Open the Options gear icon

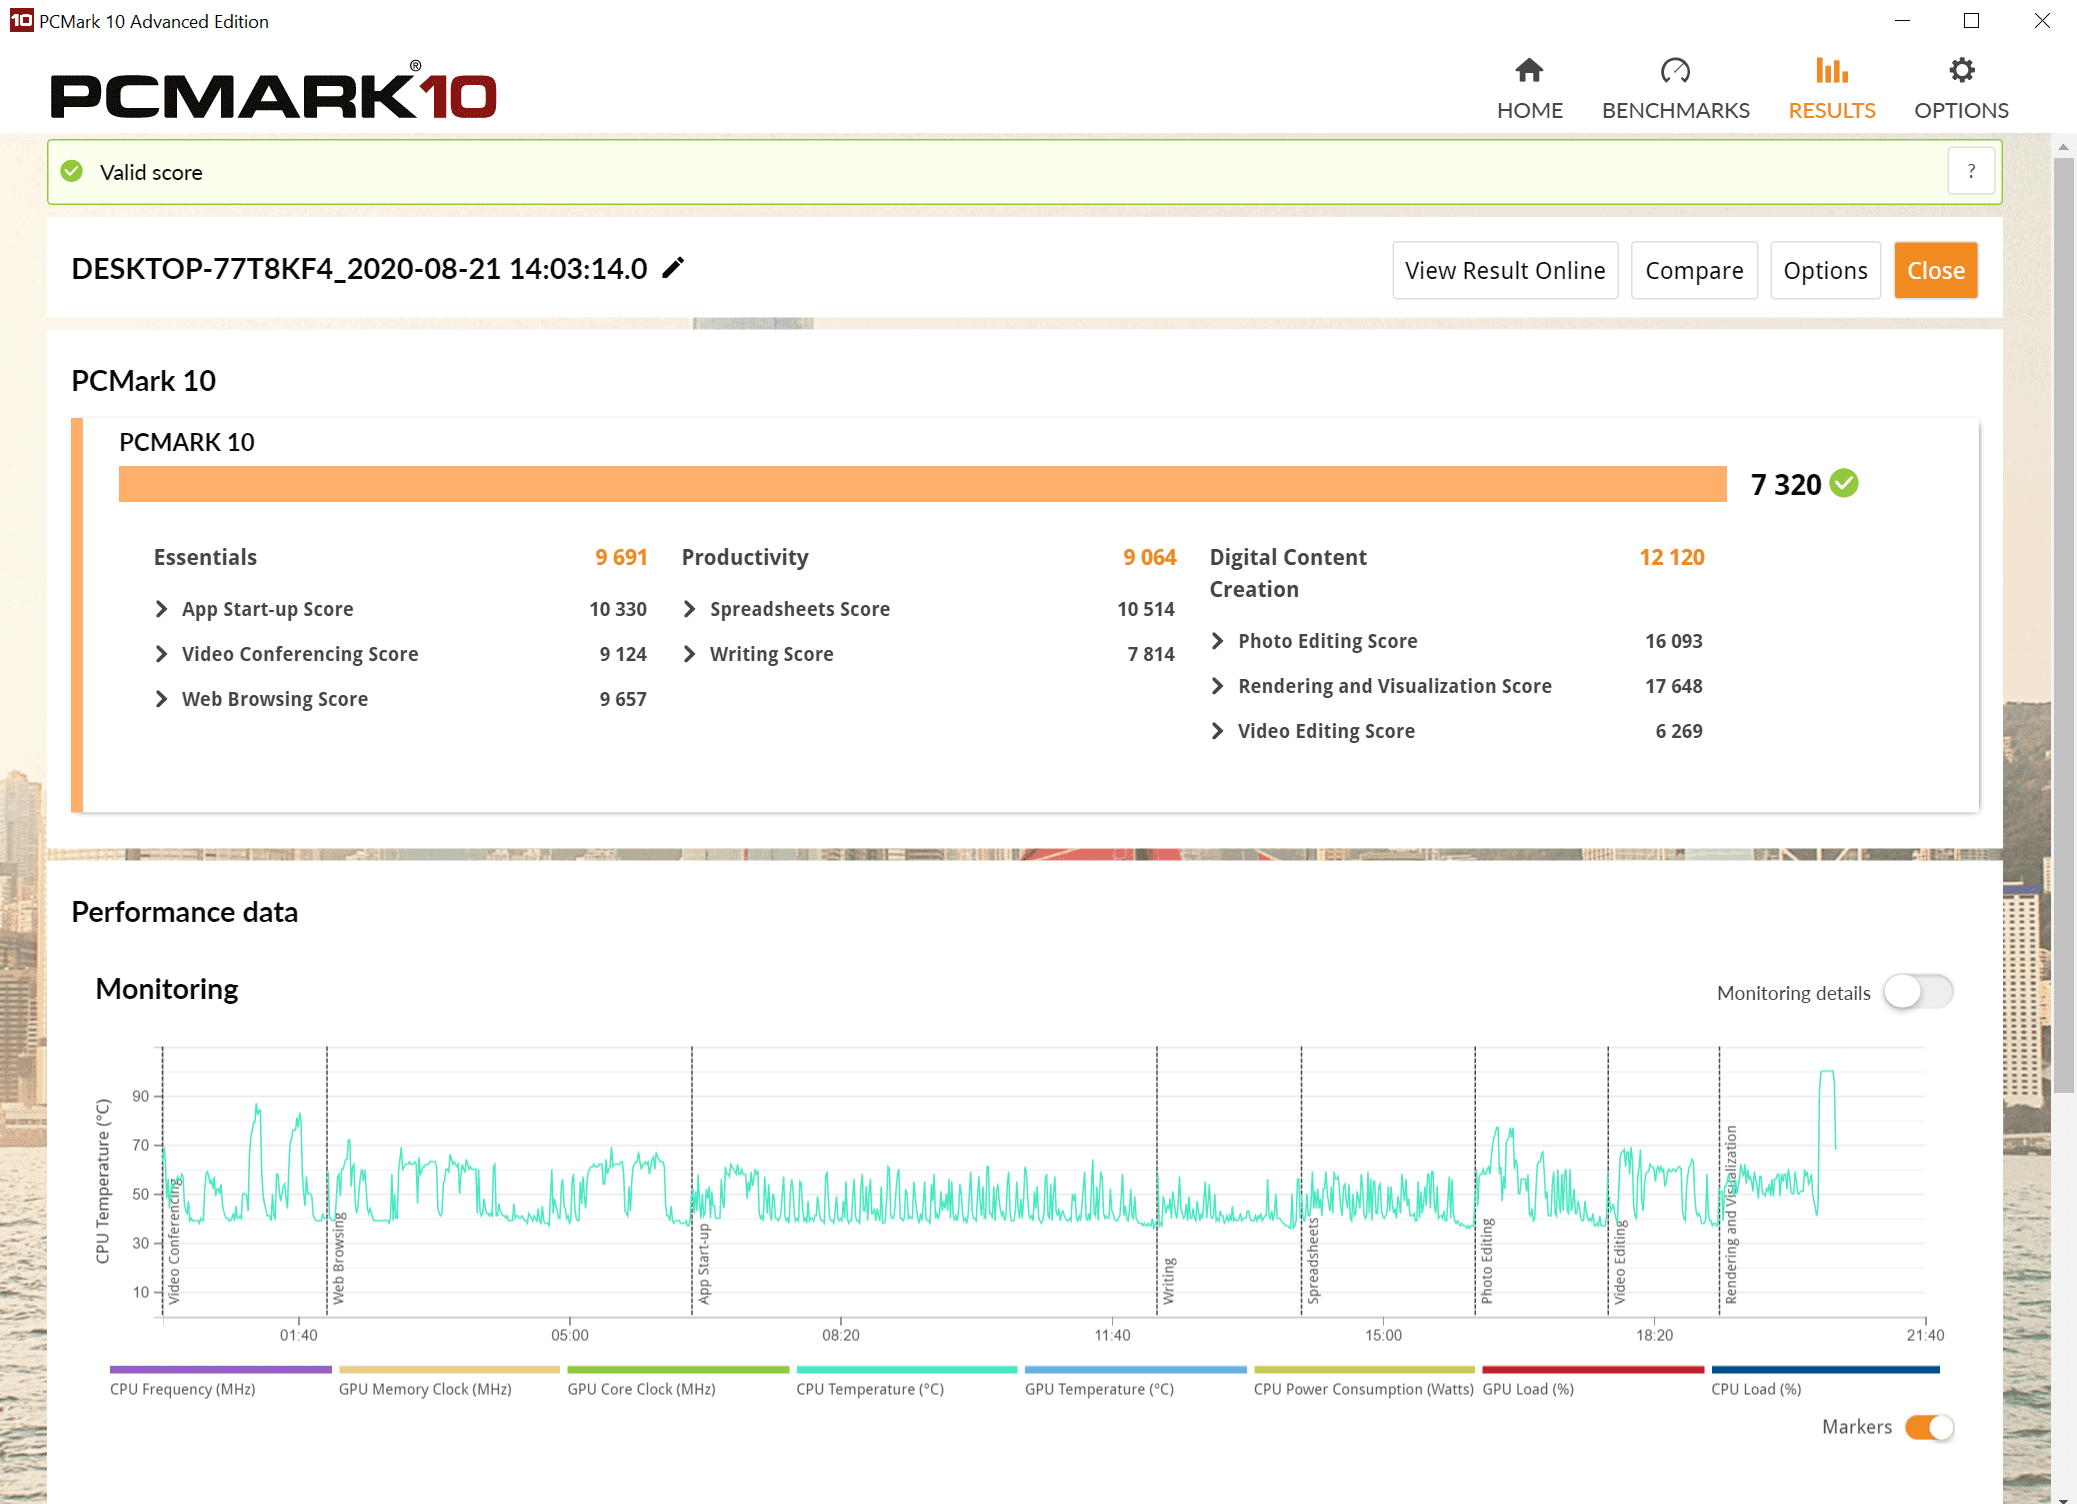point(1961,71)
